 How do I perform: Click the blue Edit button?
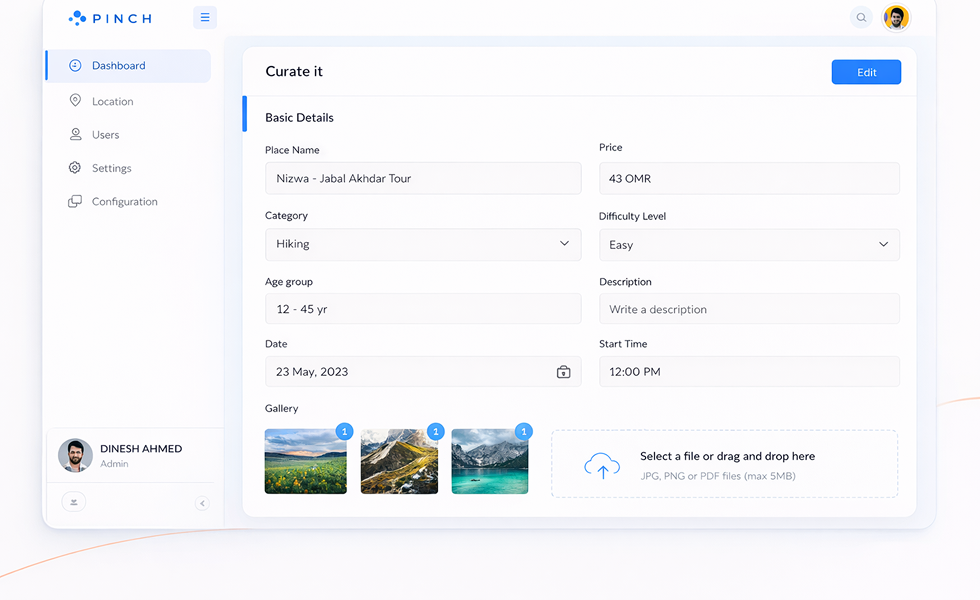866,72
